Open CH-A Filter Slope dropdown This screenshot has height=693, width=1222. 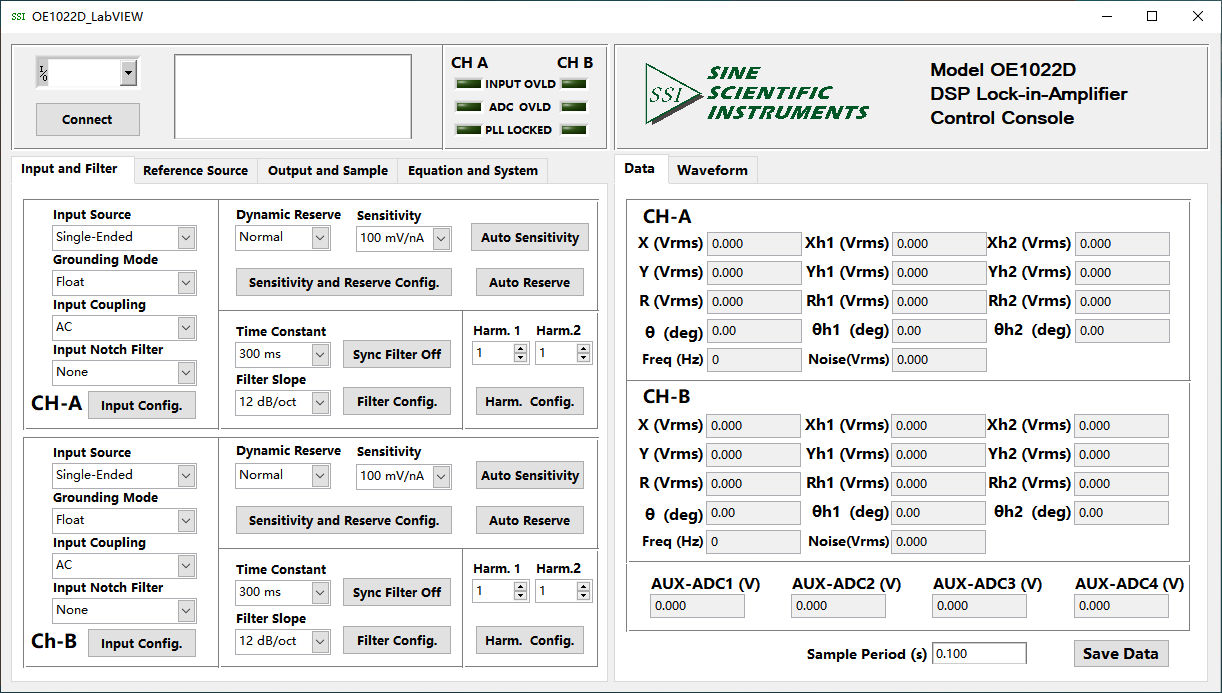click(x=320, y=402)
